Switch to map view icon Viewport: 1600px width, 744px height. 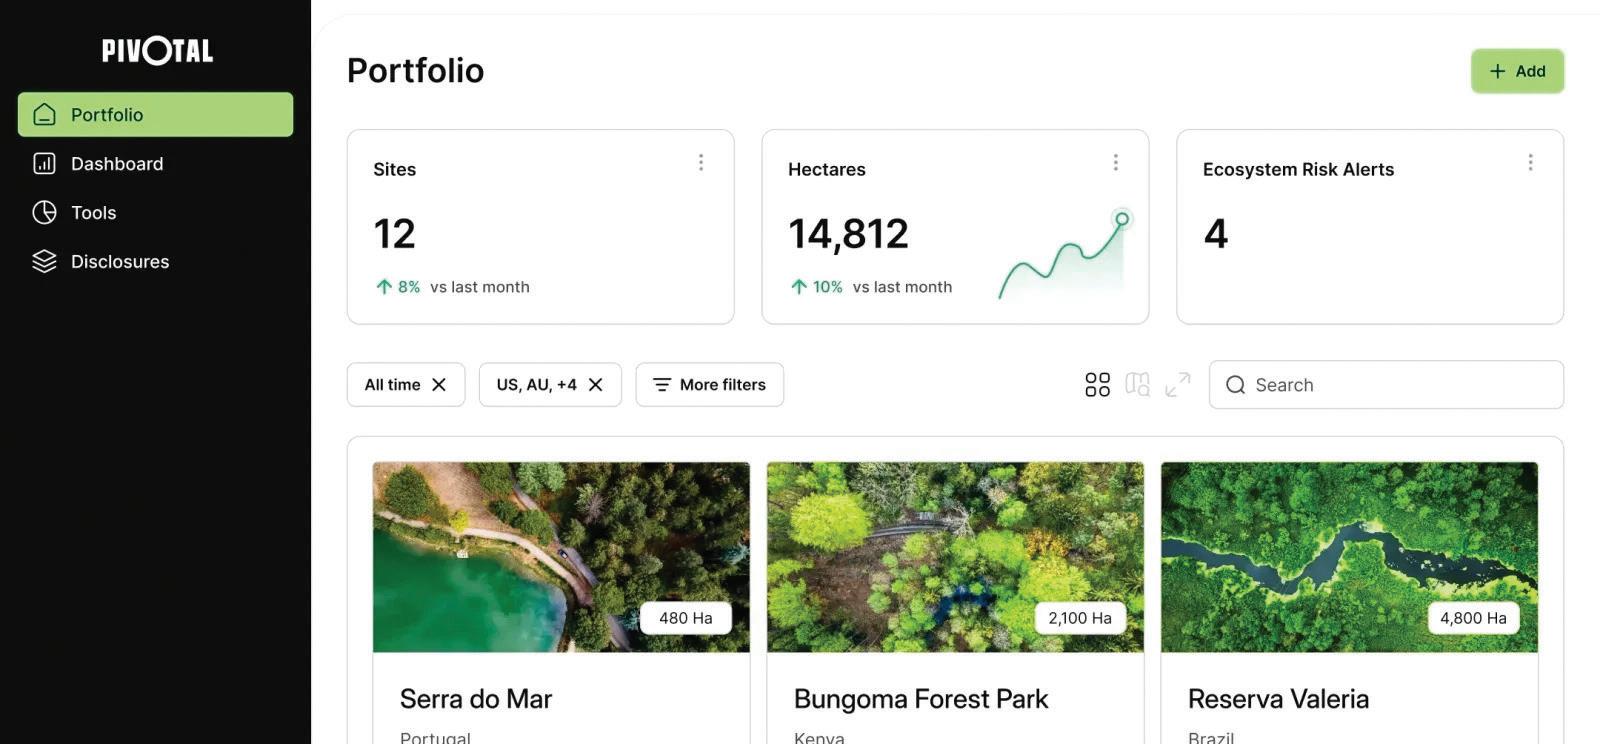click(x=1137, y=385)
